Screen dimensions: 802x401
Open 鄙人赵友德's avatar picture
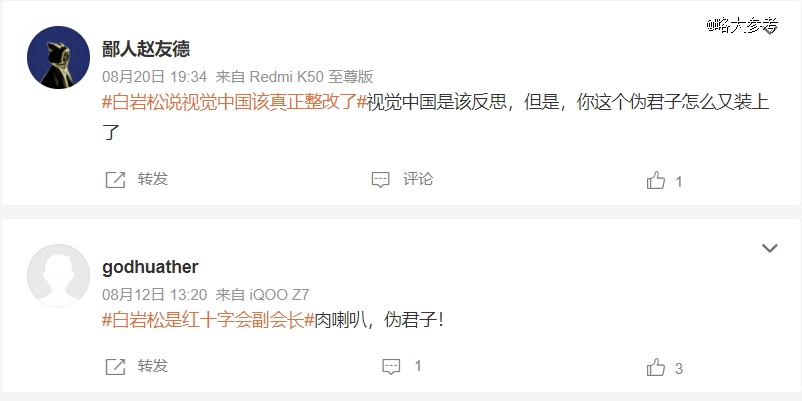[58, 57]
